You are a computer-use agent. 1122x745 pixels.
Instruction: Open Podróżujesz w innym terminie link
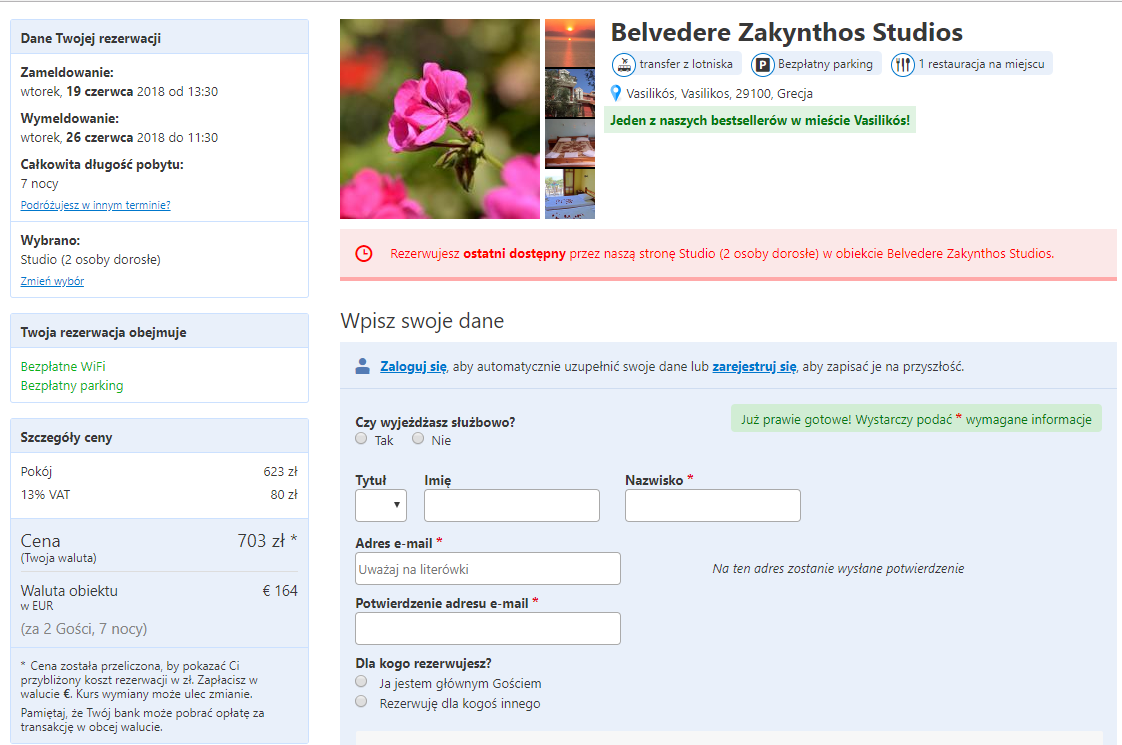point(96,204)
